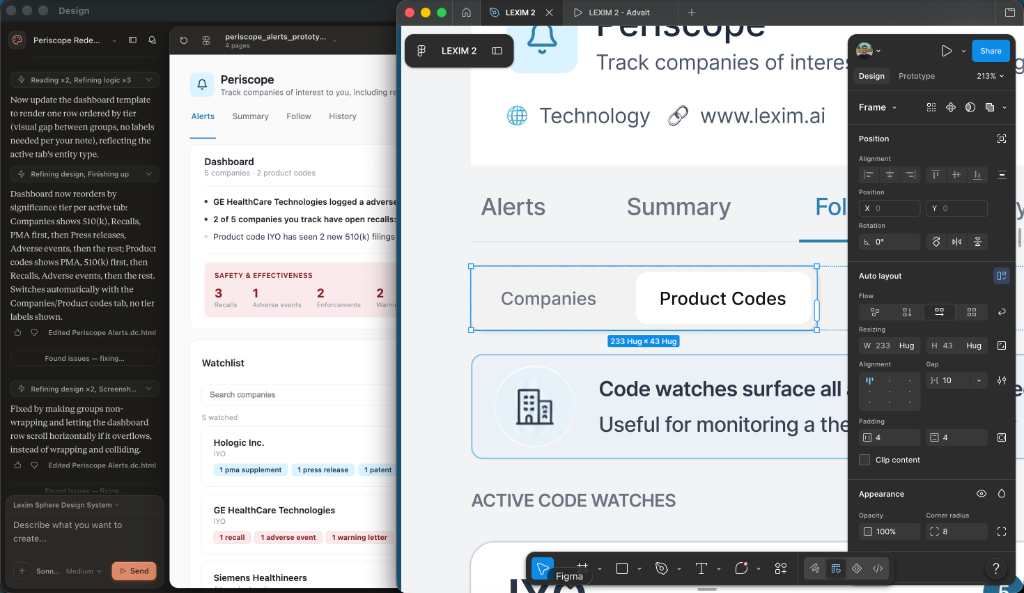Image resolution: width=1024 pixels, height=593 pixels.
Task: Open Figma help question mark button
Action: [x=996, y=569]
